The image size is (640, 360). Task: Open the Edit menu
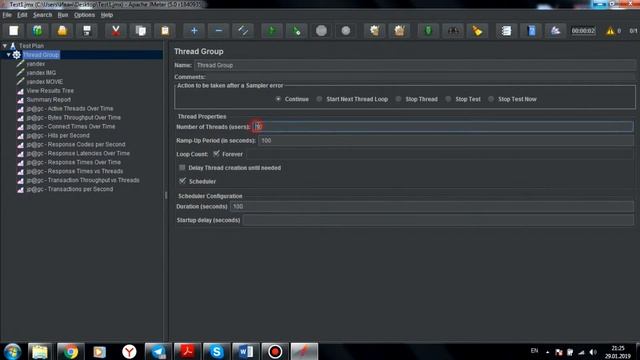point(22,15)
